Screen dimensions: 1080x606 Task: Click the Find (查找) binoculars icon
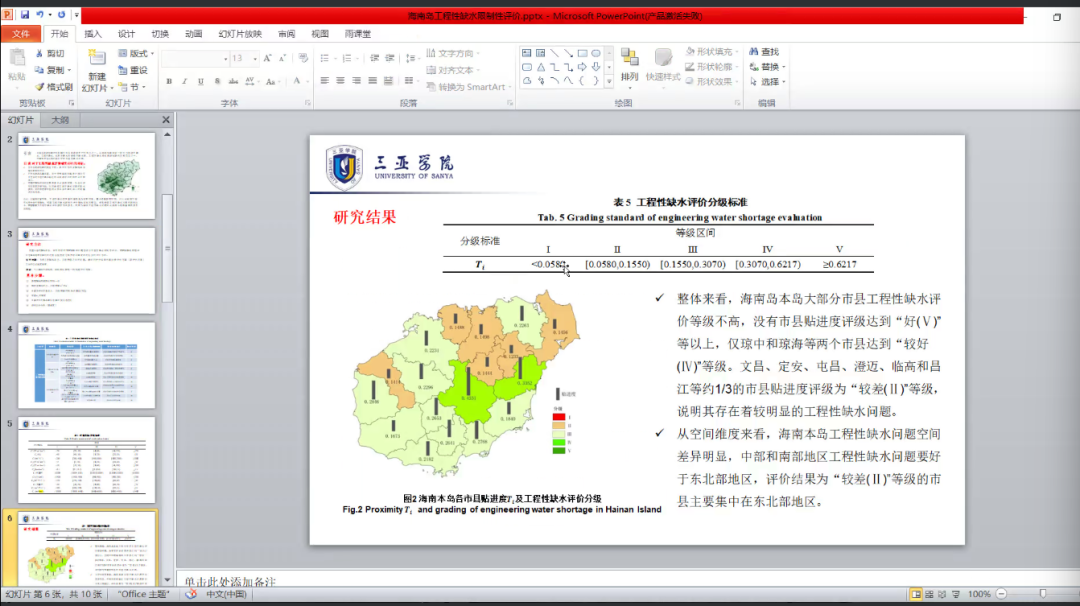pos(752,52)
